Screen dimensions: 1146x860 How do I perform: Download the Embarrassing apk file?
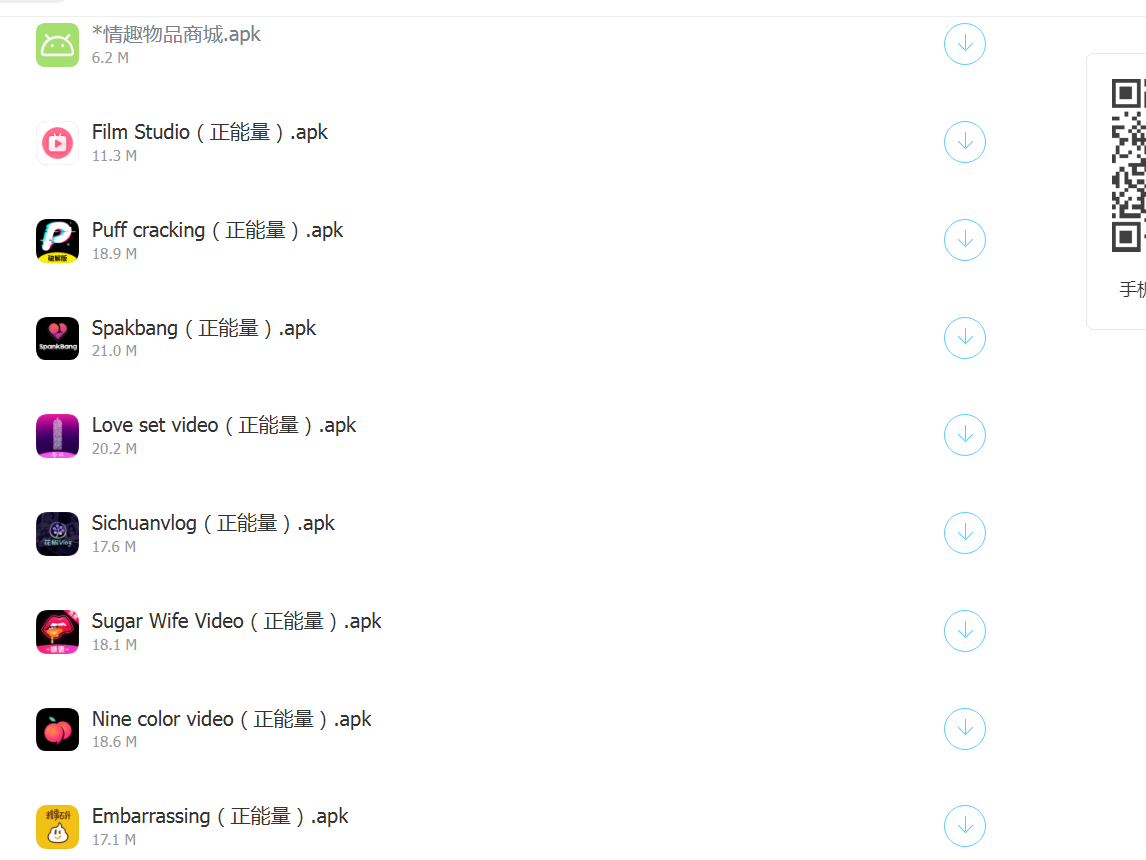pos(965,826)
